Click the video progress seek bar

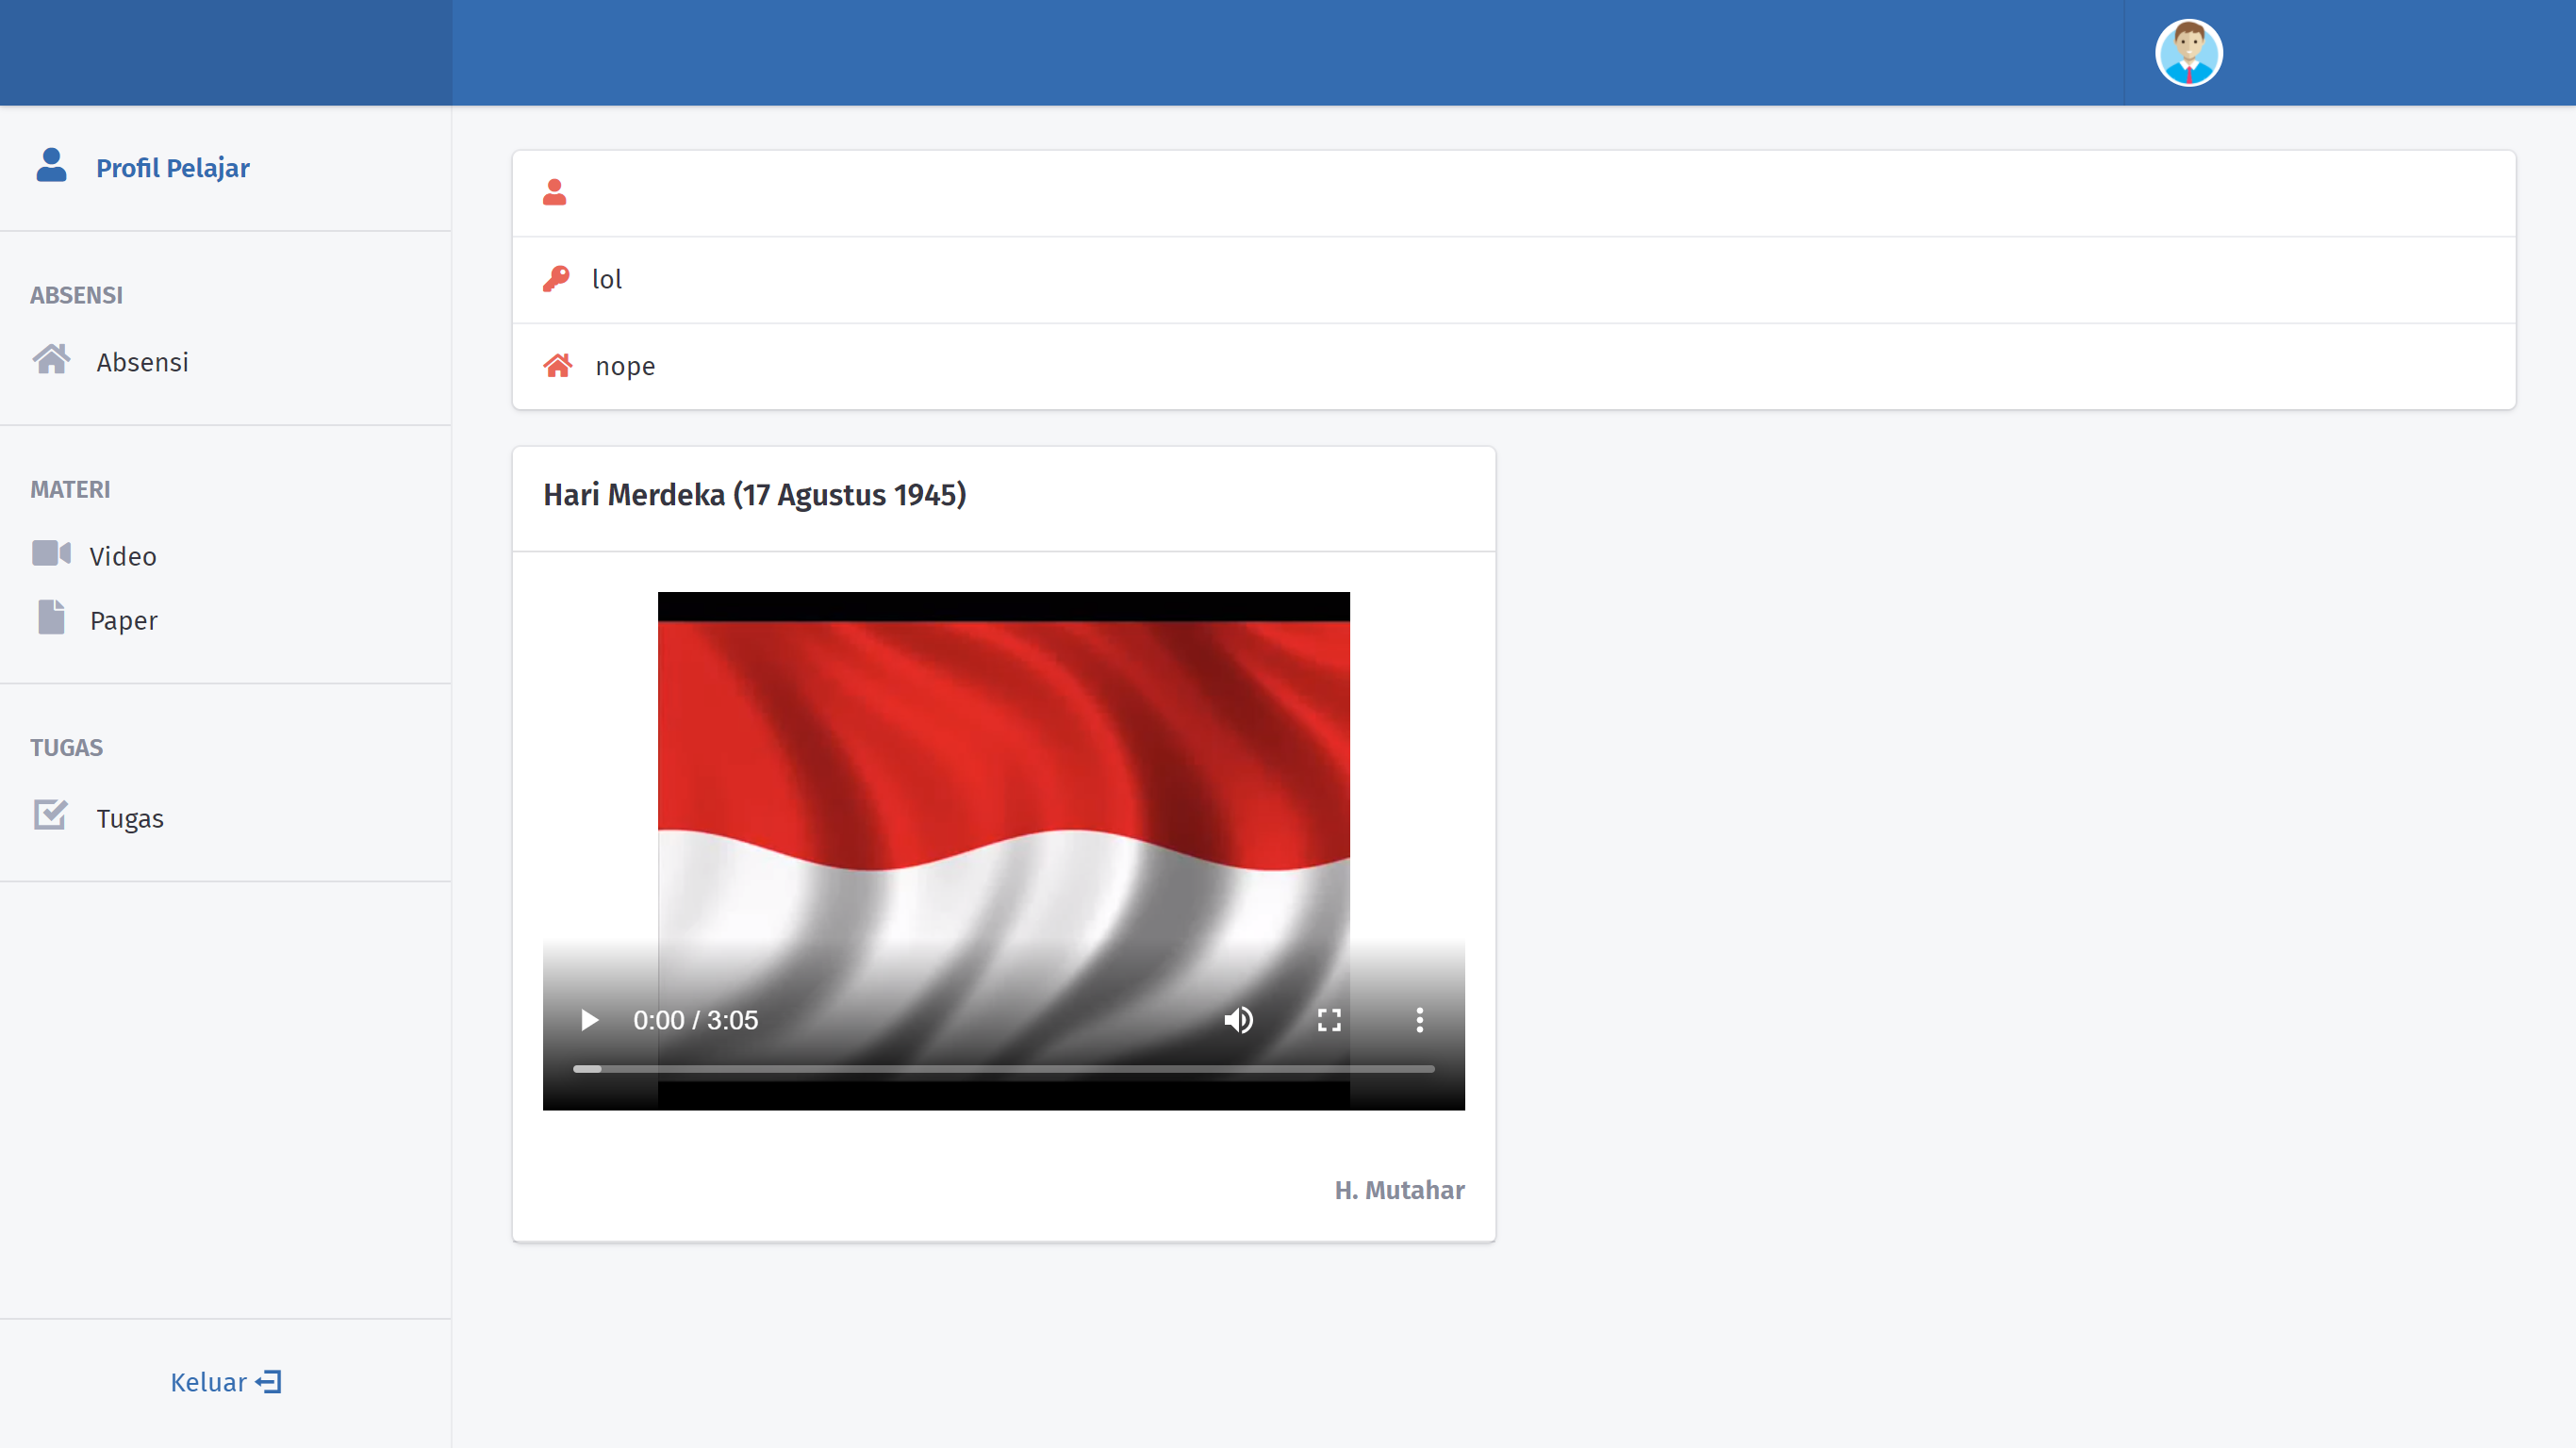(x=1003, y=1069)
